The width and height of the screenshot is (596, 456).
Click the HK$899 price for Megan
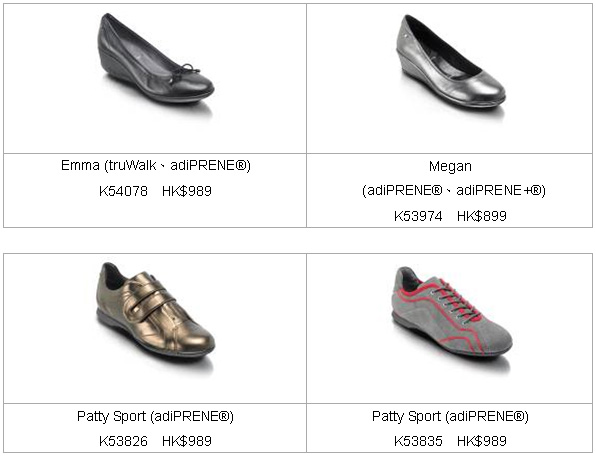click(x=482, y=216)
